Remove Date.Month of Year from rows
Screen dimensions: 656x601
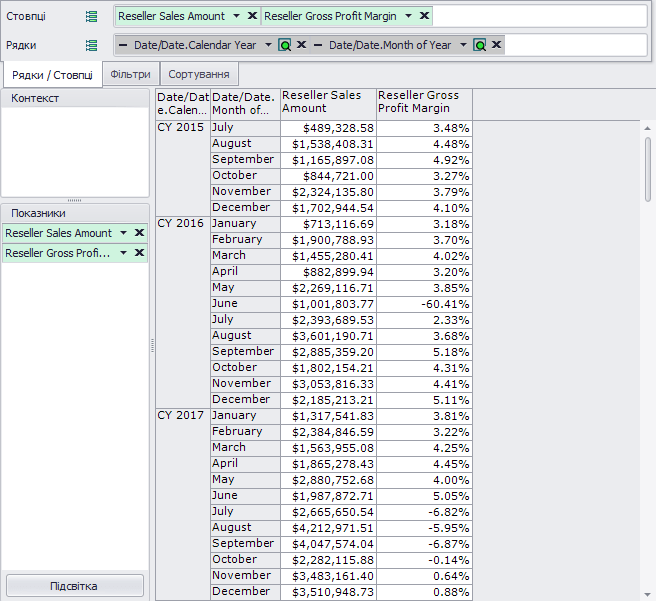point(496,45)
